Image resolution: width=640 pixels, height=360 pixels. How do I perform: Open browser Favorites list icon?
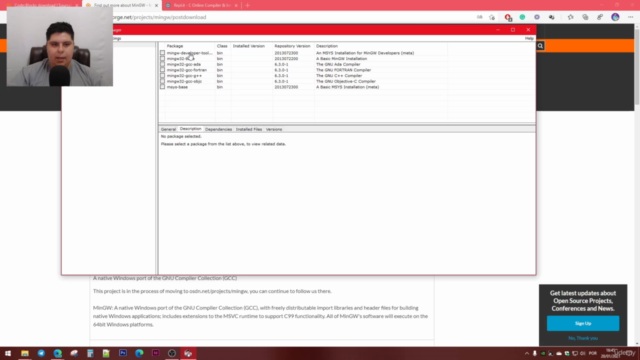[570, 17]
